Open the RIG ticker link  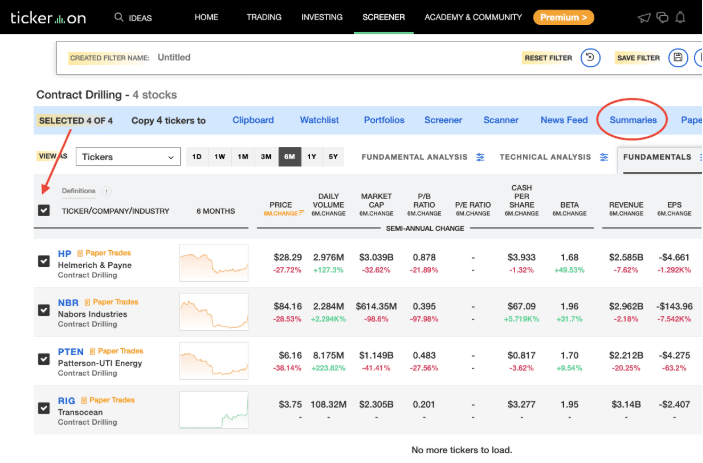(x=66, y=401)
